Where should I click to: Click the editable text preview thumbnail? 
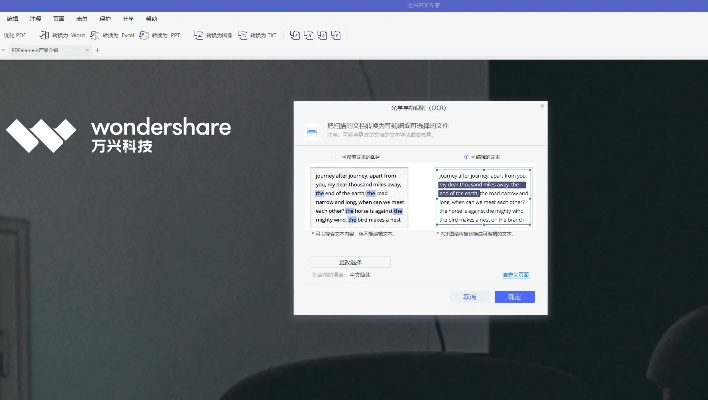click(483, 197)
